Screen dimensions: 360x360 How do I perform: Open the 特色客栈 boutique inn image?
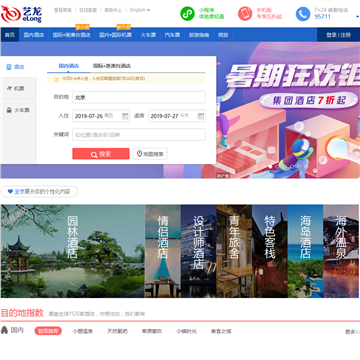point(270,251)
